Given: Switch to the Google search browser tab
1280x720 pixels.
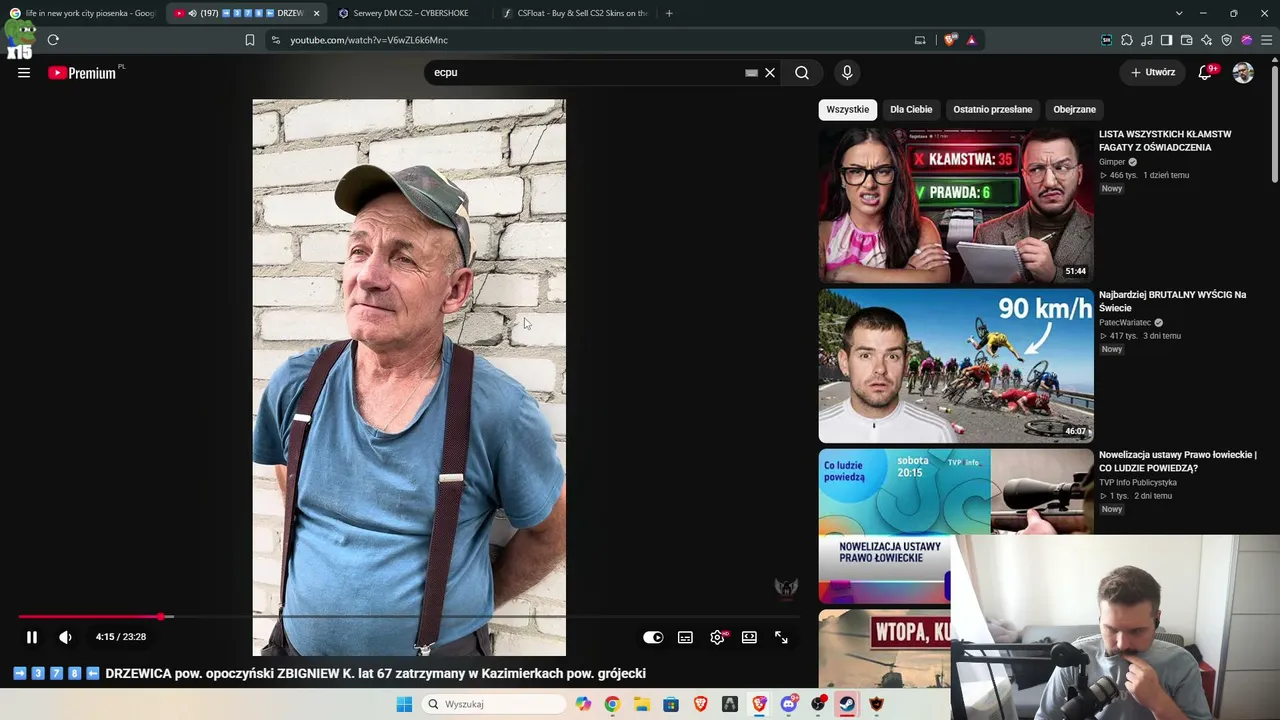Looking at the screenshot, I should pyautogui.click(x=82, y=13).
